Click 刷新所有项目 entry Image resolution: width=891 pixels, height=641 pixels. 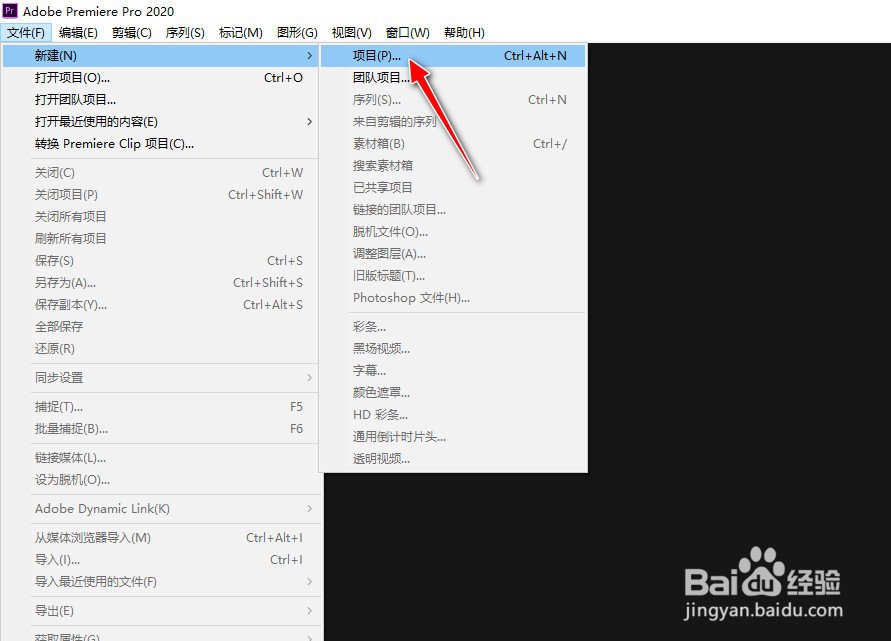[160, 239]
